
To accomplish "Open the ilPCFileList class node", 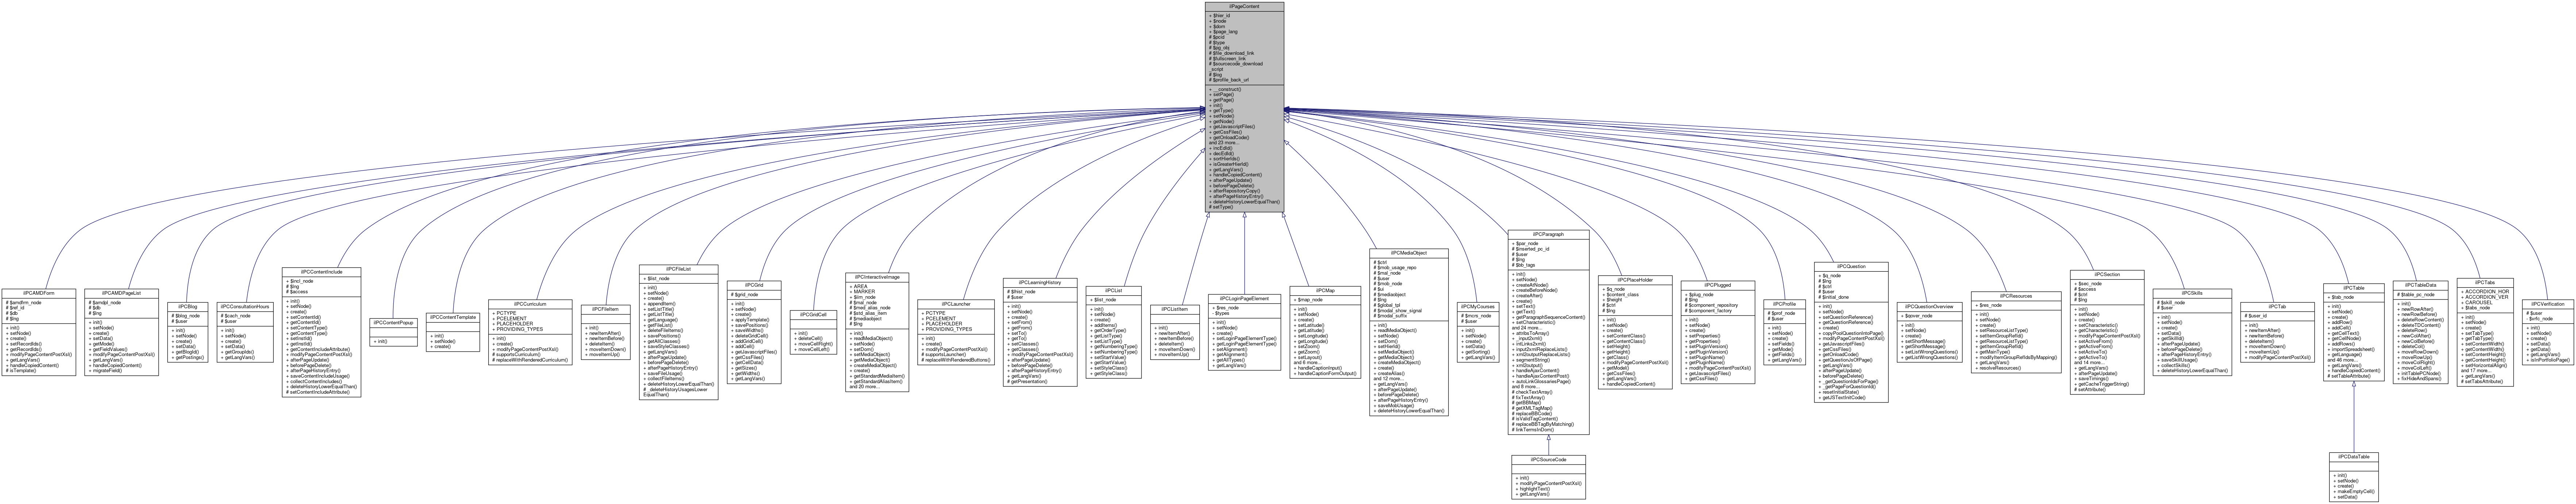I will click(678, 332).
